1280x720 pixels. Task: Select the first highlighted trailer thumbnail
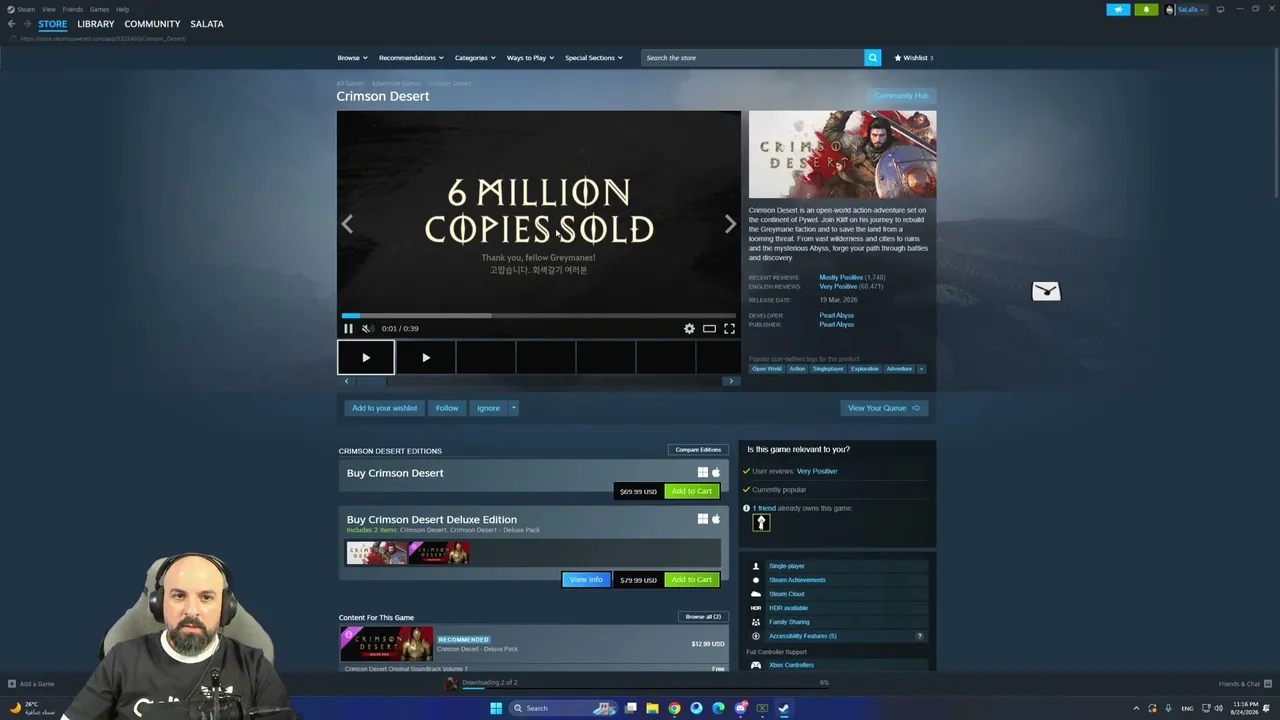click(x=366, y=358)
